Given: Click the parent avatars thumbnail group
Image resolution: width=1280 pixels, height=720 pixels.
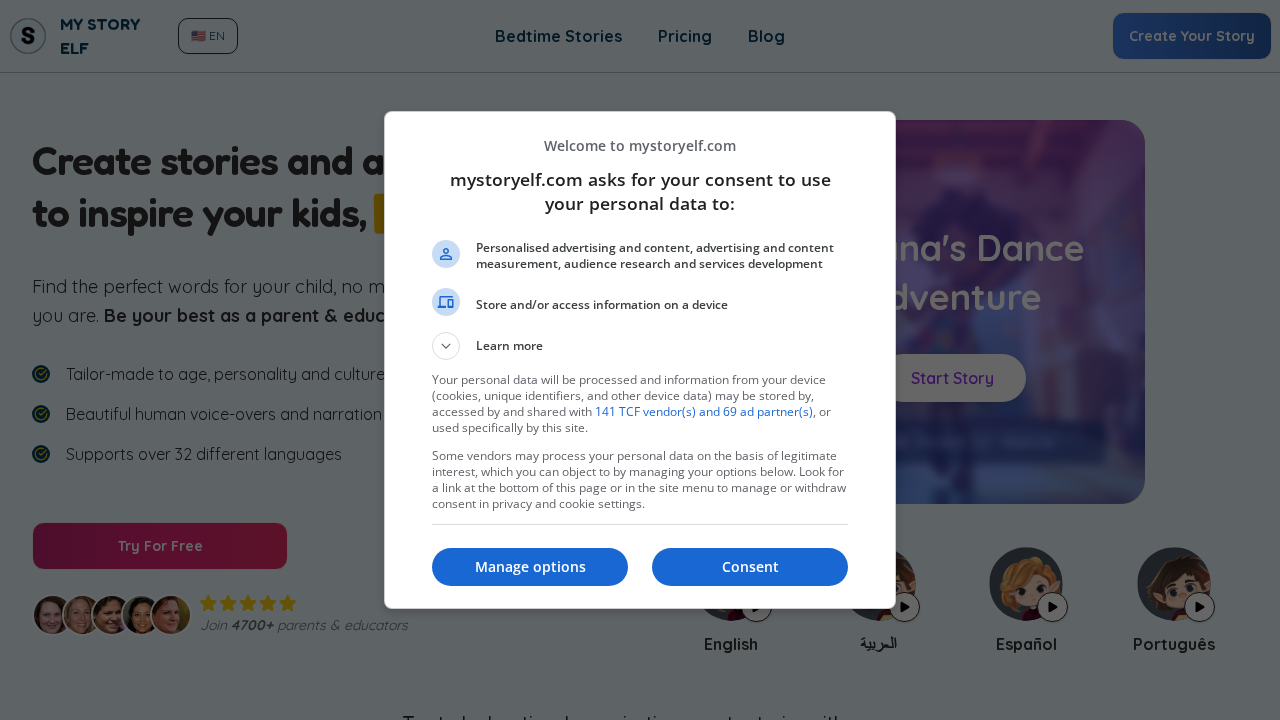Looking at the screenshot, I should pyautogui.click(x=113, y=615).
